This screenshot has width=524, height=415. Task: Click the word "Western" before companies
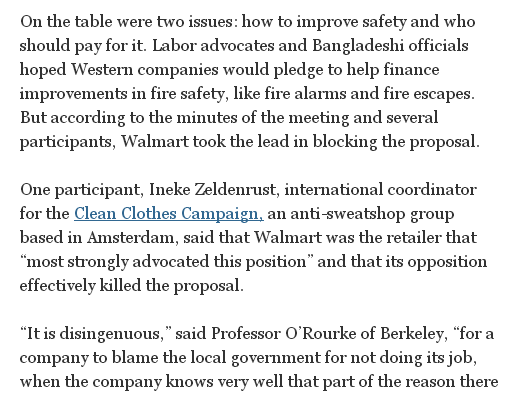(102, 70)
